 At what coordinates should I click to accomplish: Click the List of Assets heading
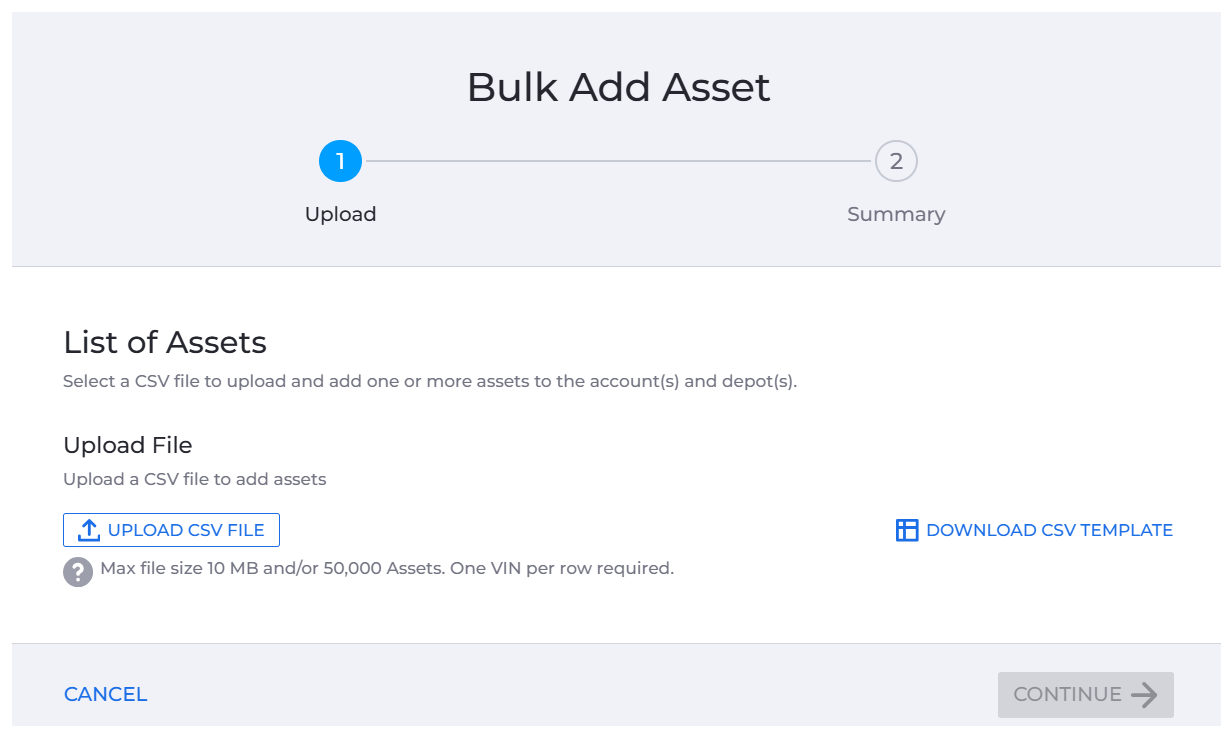tap(165, 342)
